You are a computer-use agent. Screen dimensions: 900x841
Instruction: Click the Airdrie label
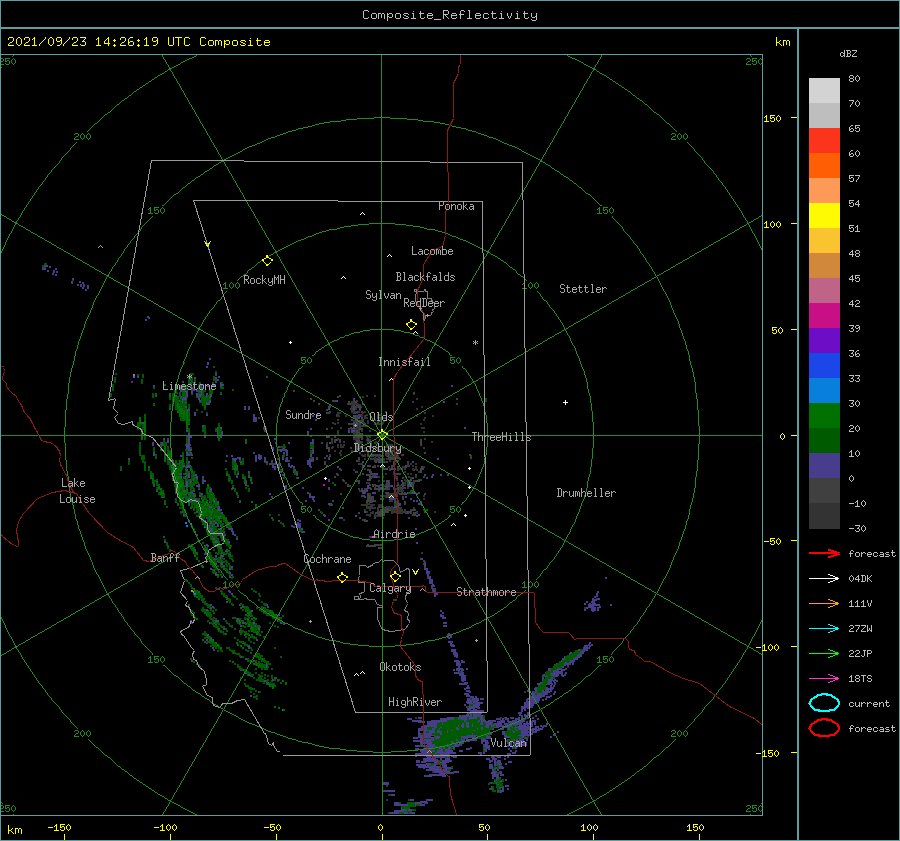tap(394, 534)
